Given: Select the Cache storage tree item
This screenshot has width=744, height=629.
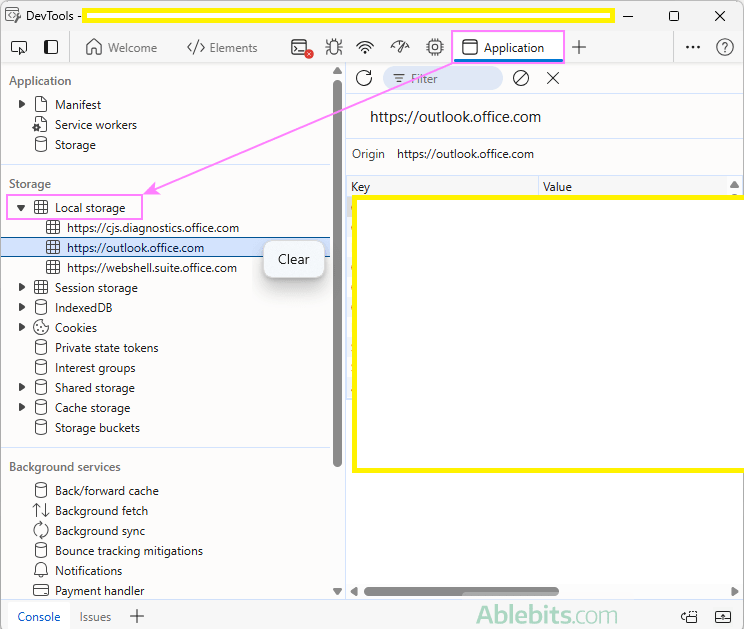Looking at the screenshot, I should click(92, 407).
